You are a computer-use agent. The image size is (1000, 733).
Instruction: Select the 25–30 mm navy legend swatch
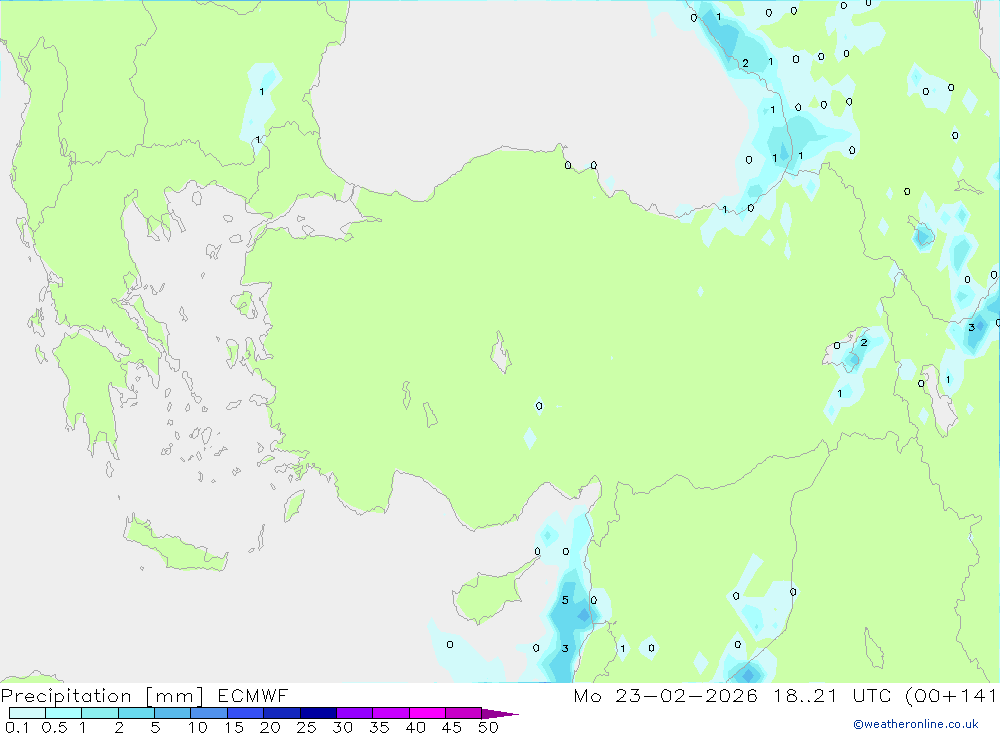click(318, 713)
